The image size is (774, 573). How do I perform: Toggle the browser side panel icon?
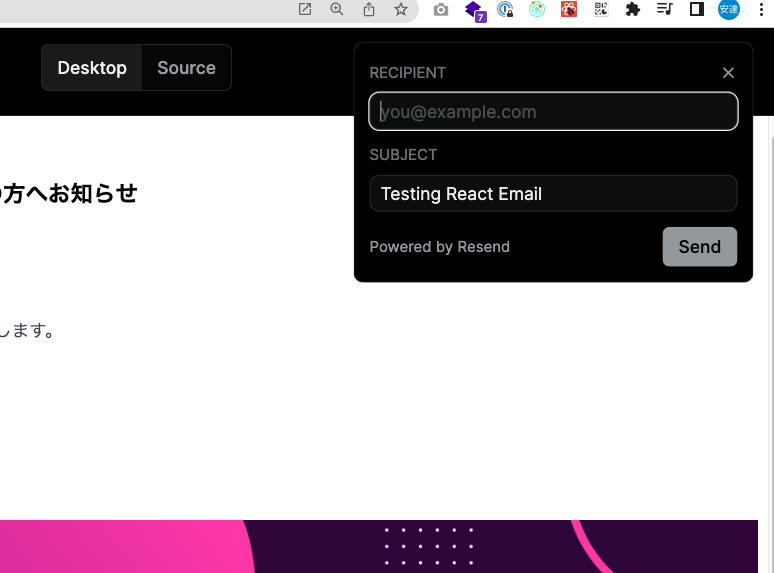click(x=697, y=9)
